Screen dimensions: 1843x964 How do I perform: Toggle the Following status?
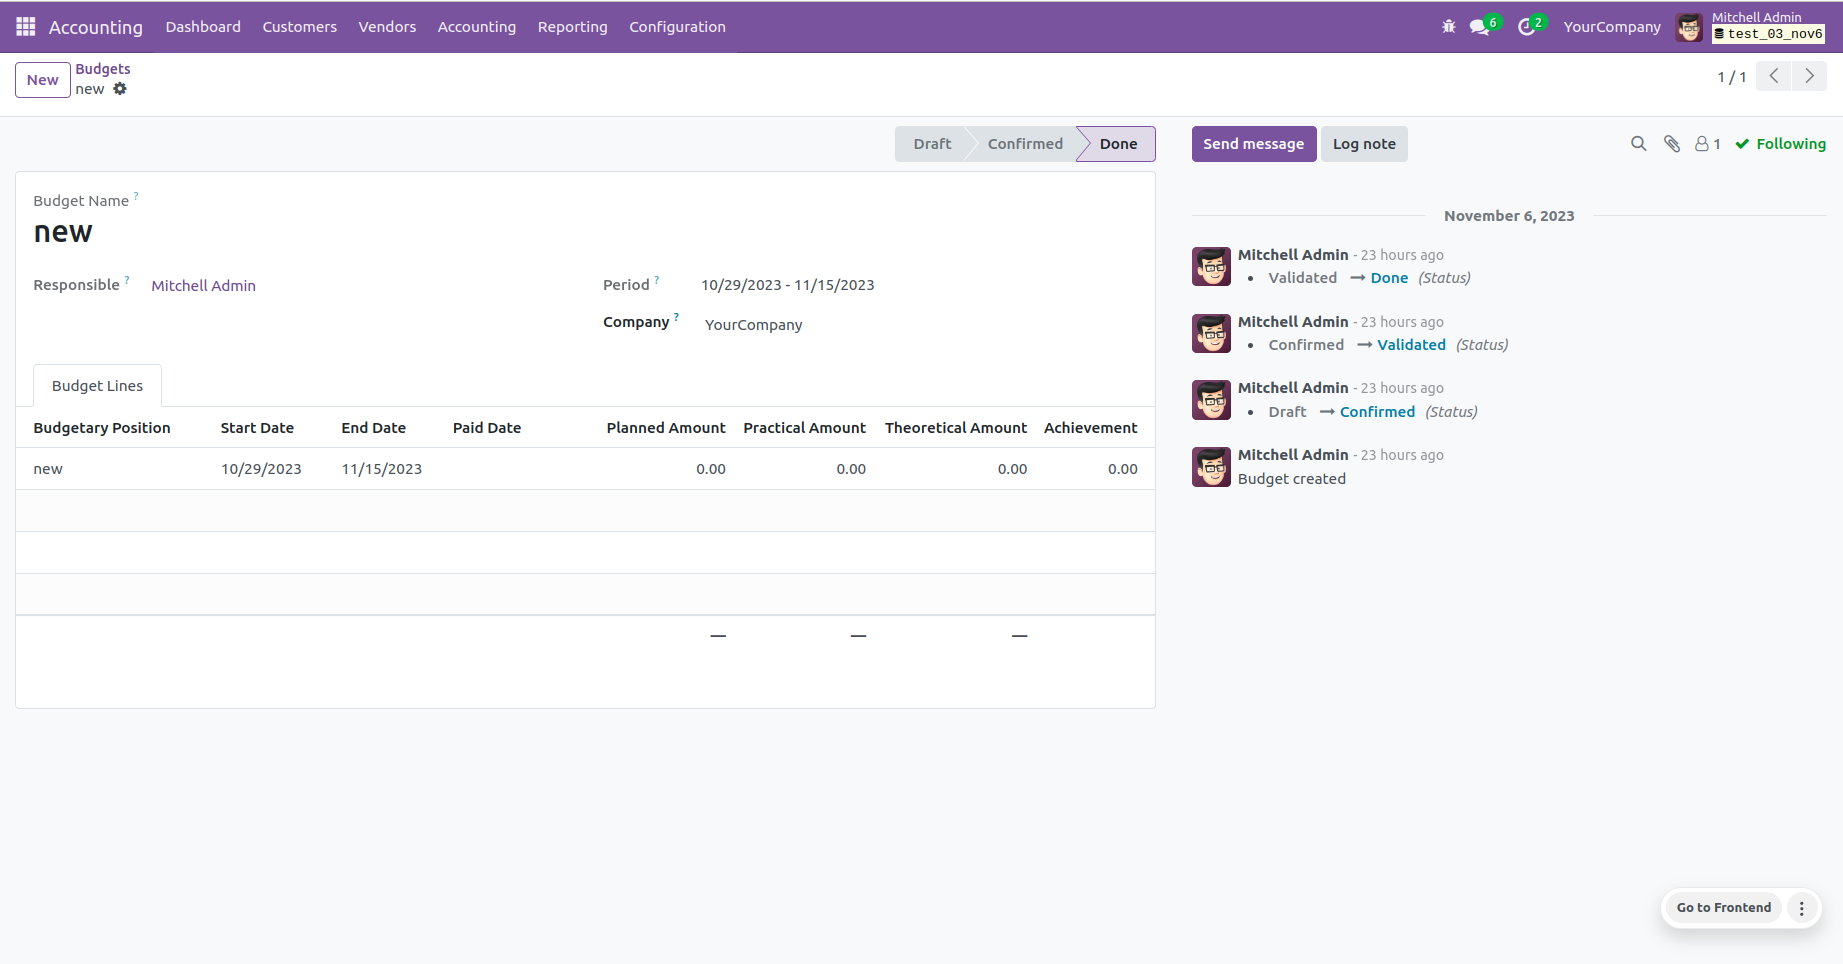(x=1780, y=144)
